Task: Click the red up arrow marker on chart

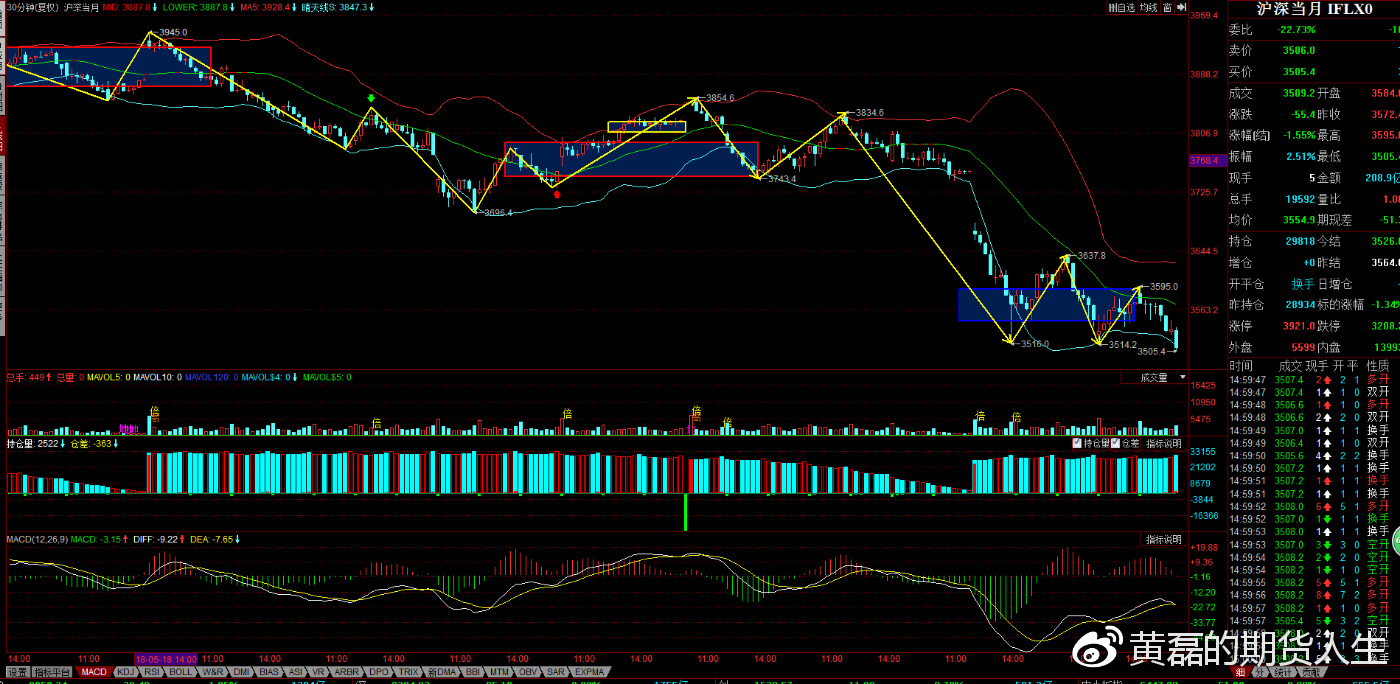Action: [557, 194]
